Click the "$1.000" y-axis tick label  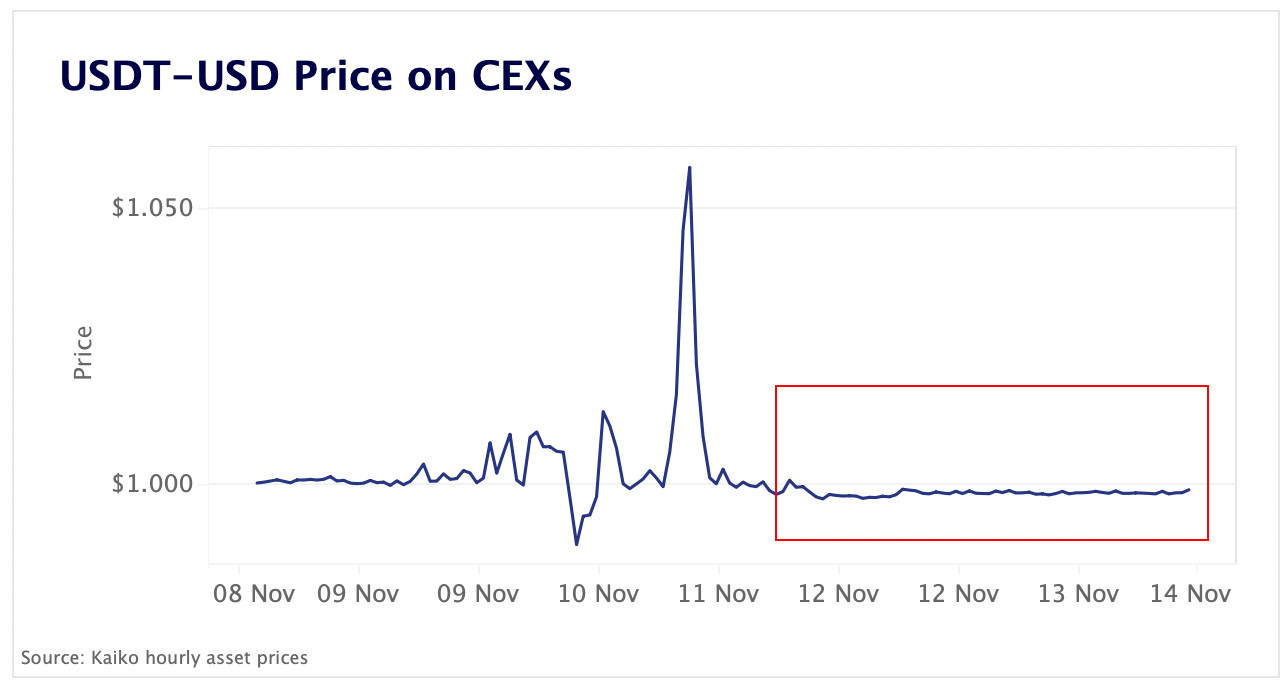(152, 485)
